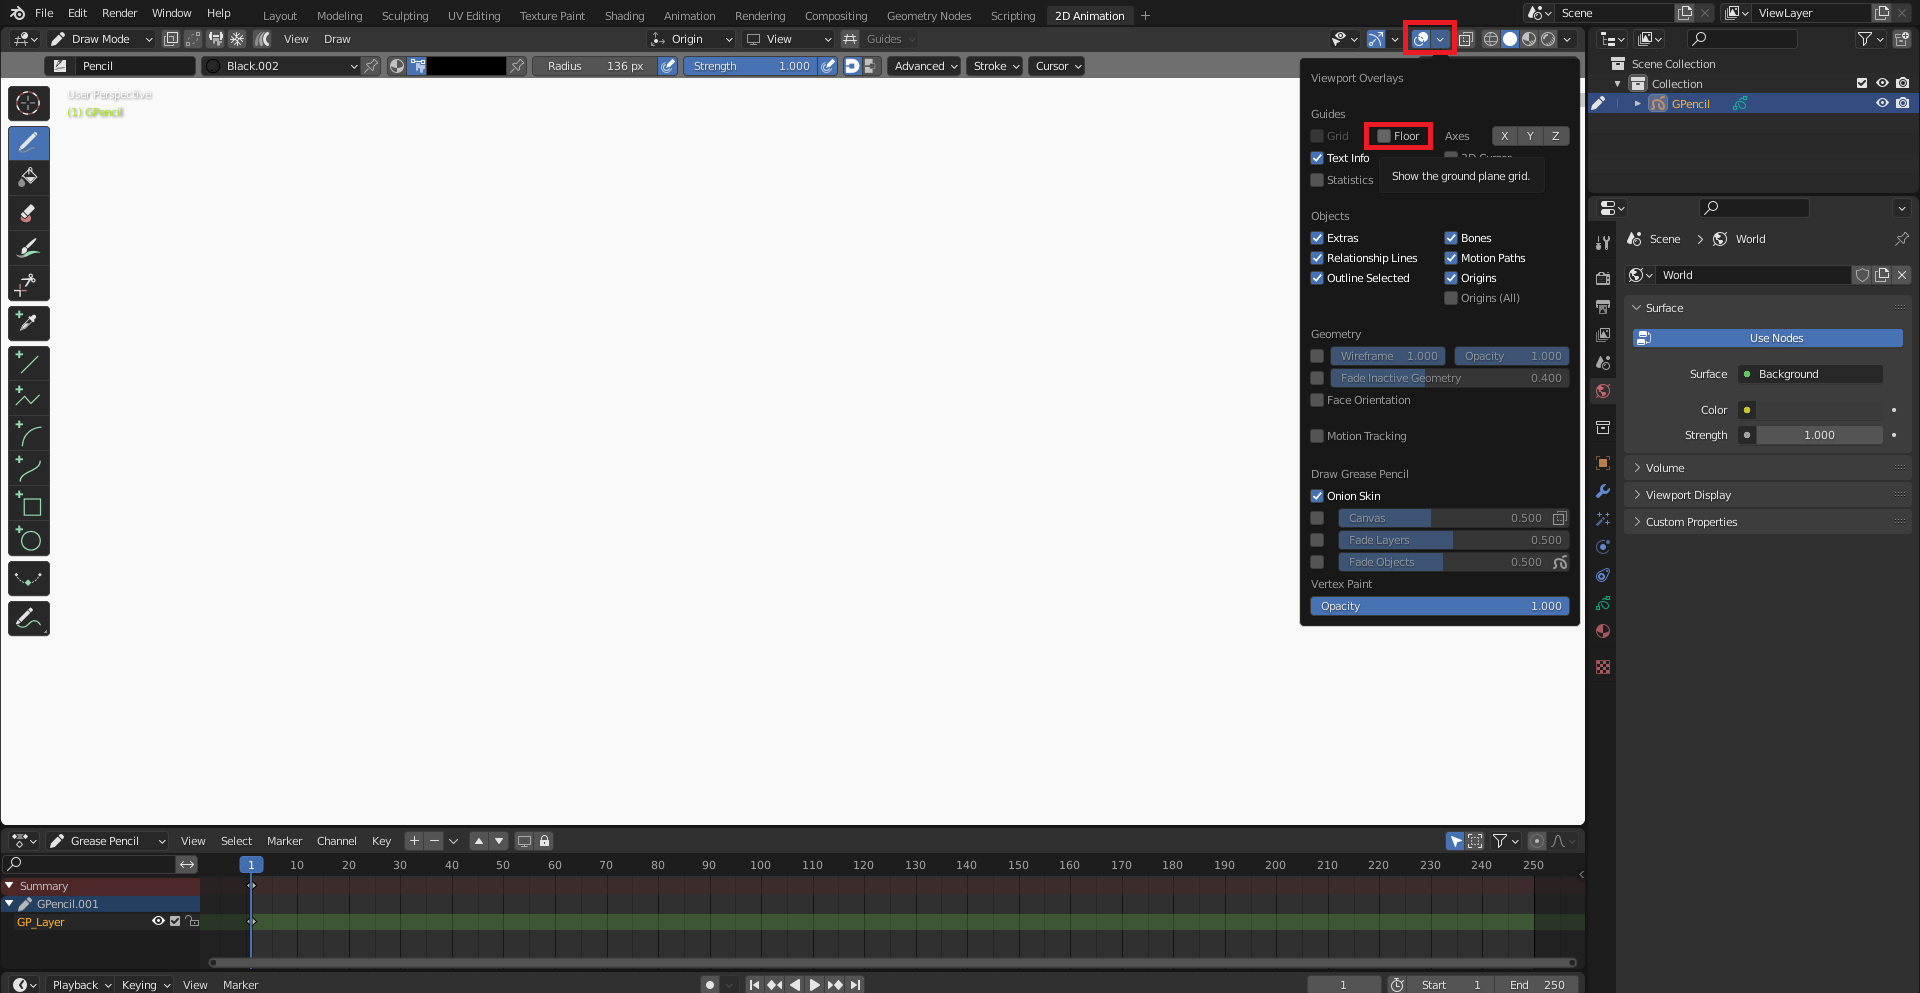Screen dimensions: 1920x993
Task: Switch to the Compositing workspace tab
Action: pos(835,15)
